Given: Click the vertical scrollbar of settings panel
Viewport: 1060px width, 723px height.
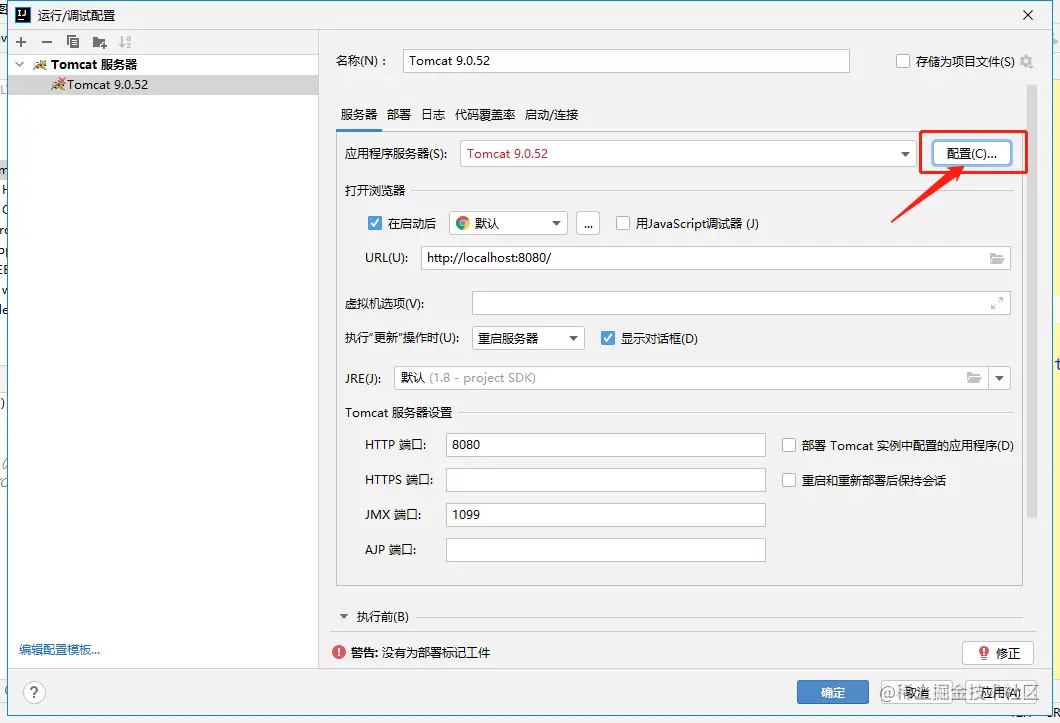Looking at the screenshot, I should (1031, 301).
